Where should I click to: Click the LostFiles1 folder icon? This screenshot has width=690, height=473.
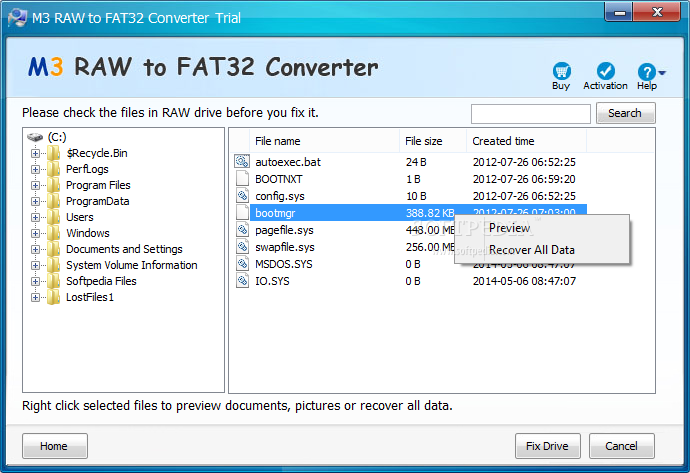pyautogui.click(x=54, y=297)
